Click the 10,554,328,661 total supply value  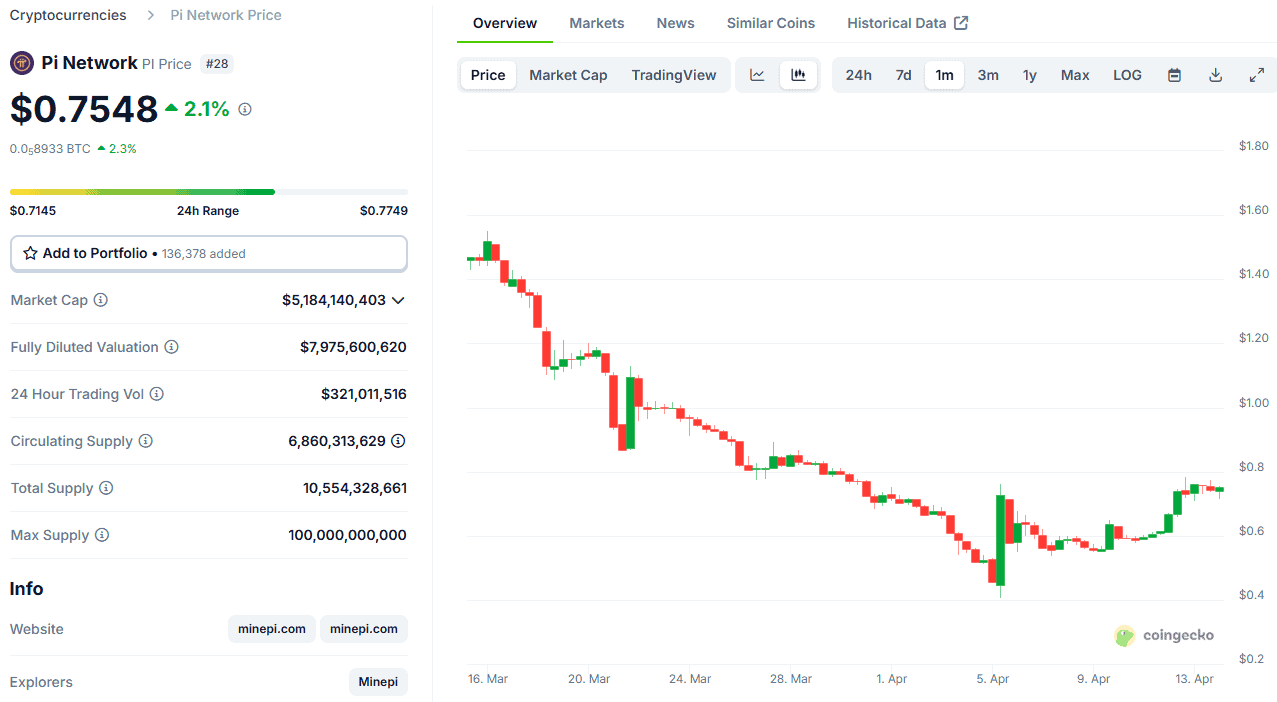click(355, 488)
